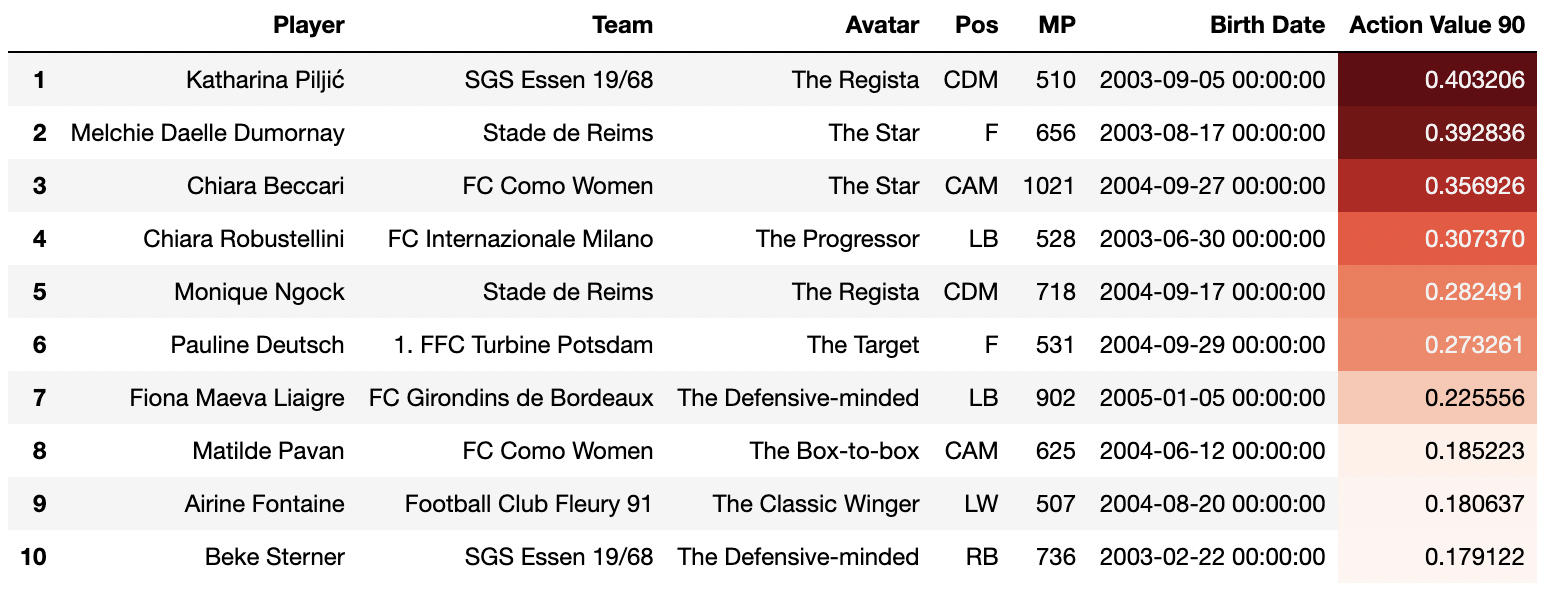Select the Melchie Daelle Dumornay cell
Screen dimensions: 1550x592
coord(207,133)
